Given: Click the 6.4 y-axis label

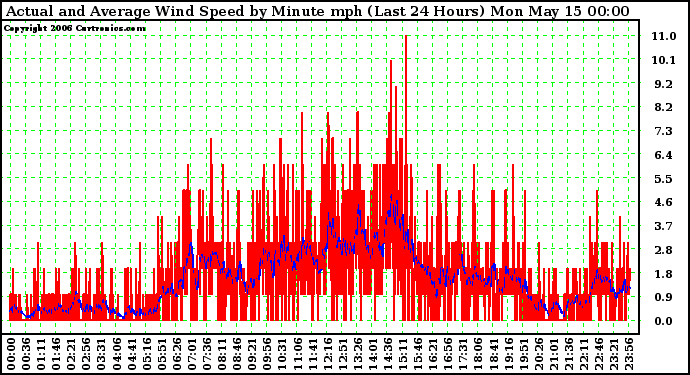Looking at the screenshot, I should (x=664, y=155).
